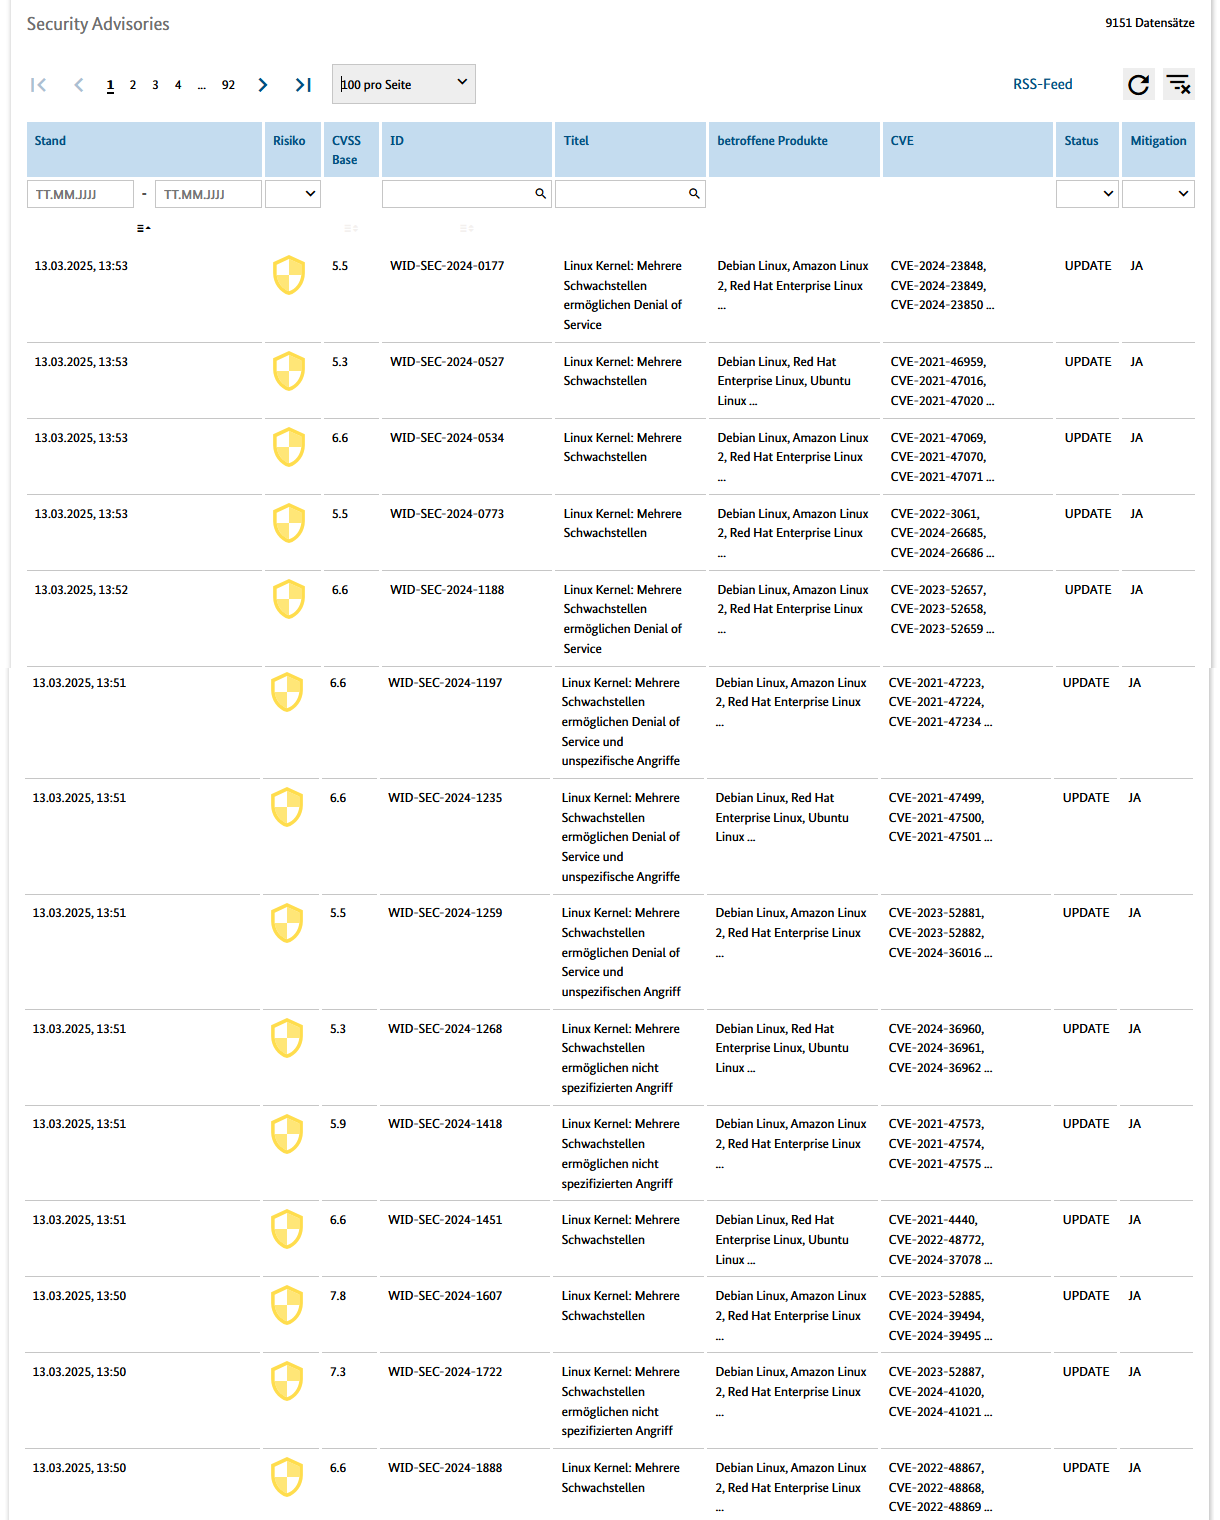Click the 'Security Advisories' heading
Viewport: 1220px width, 1520px height.
click(98, 24)
